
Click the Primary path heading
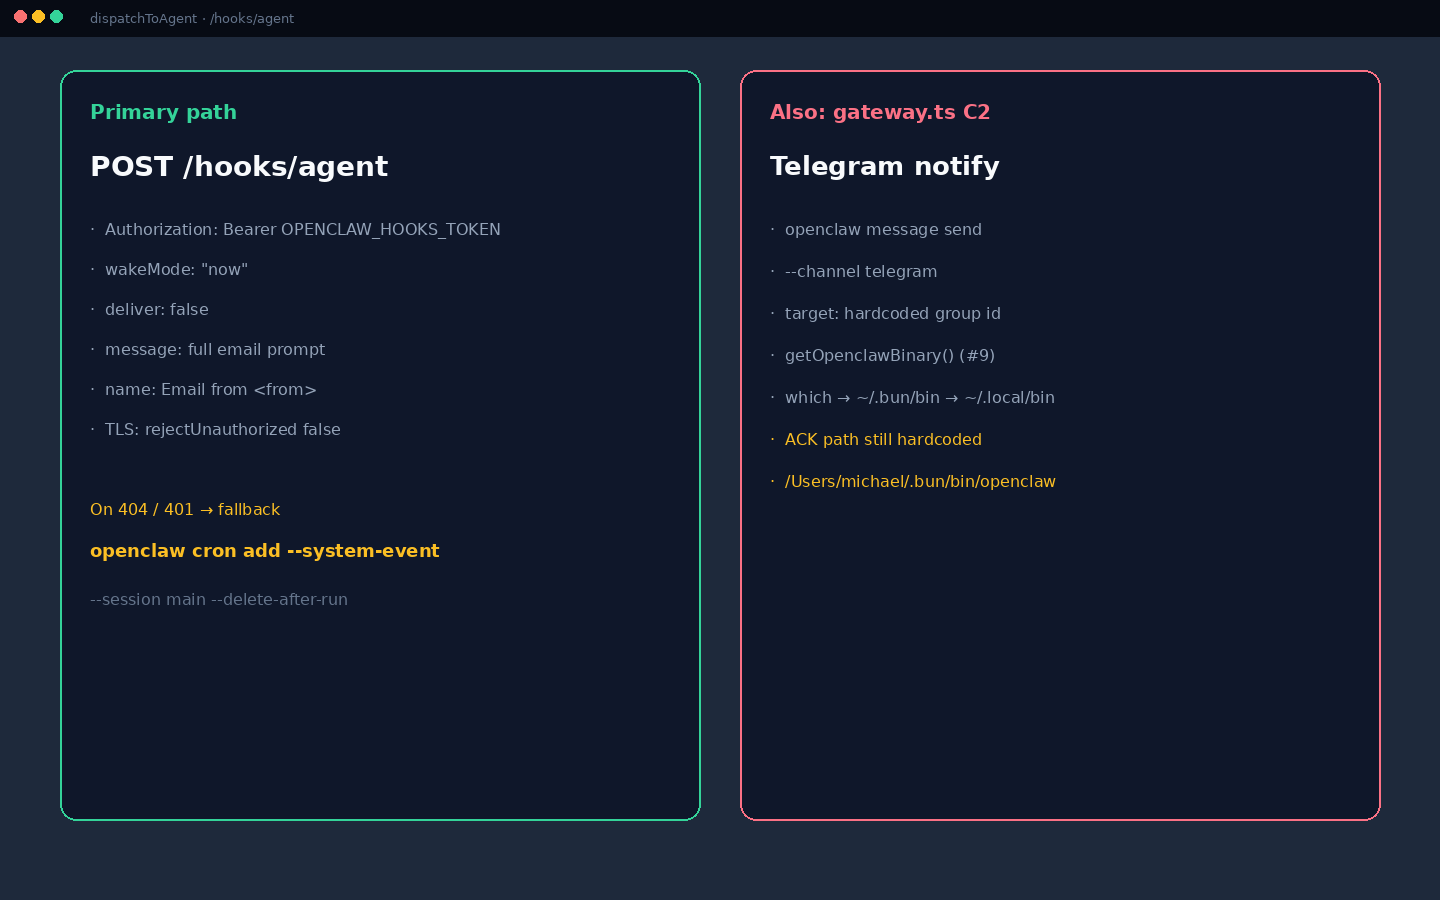pyautogui.click(x=164, y=112)
